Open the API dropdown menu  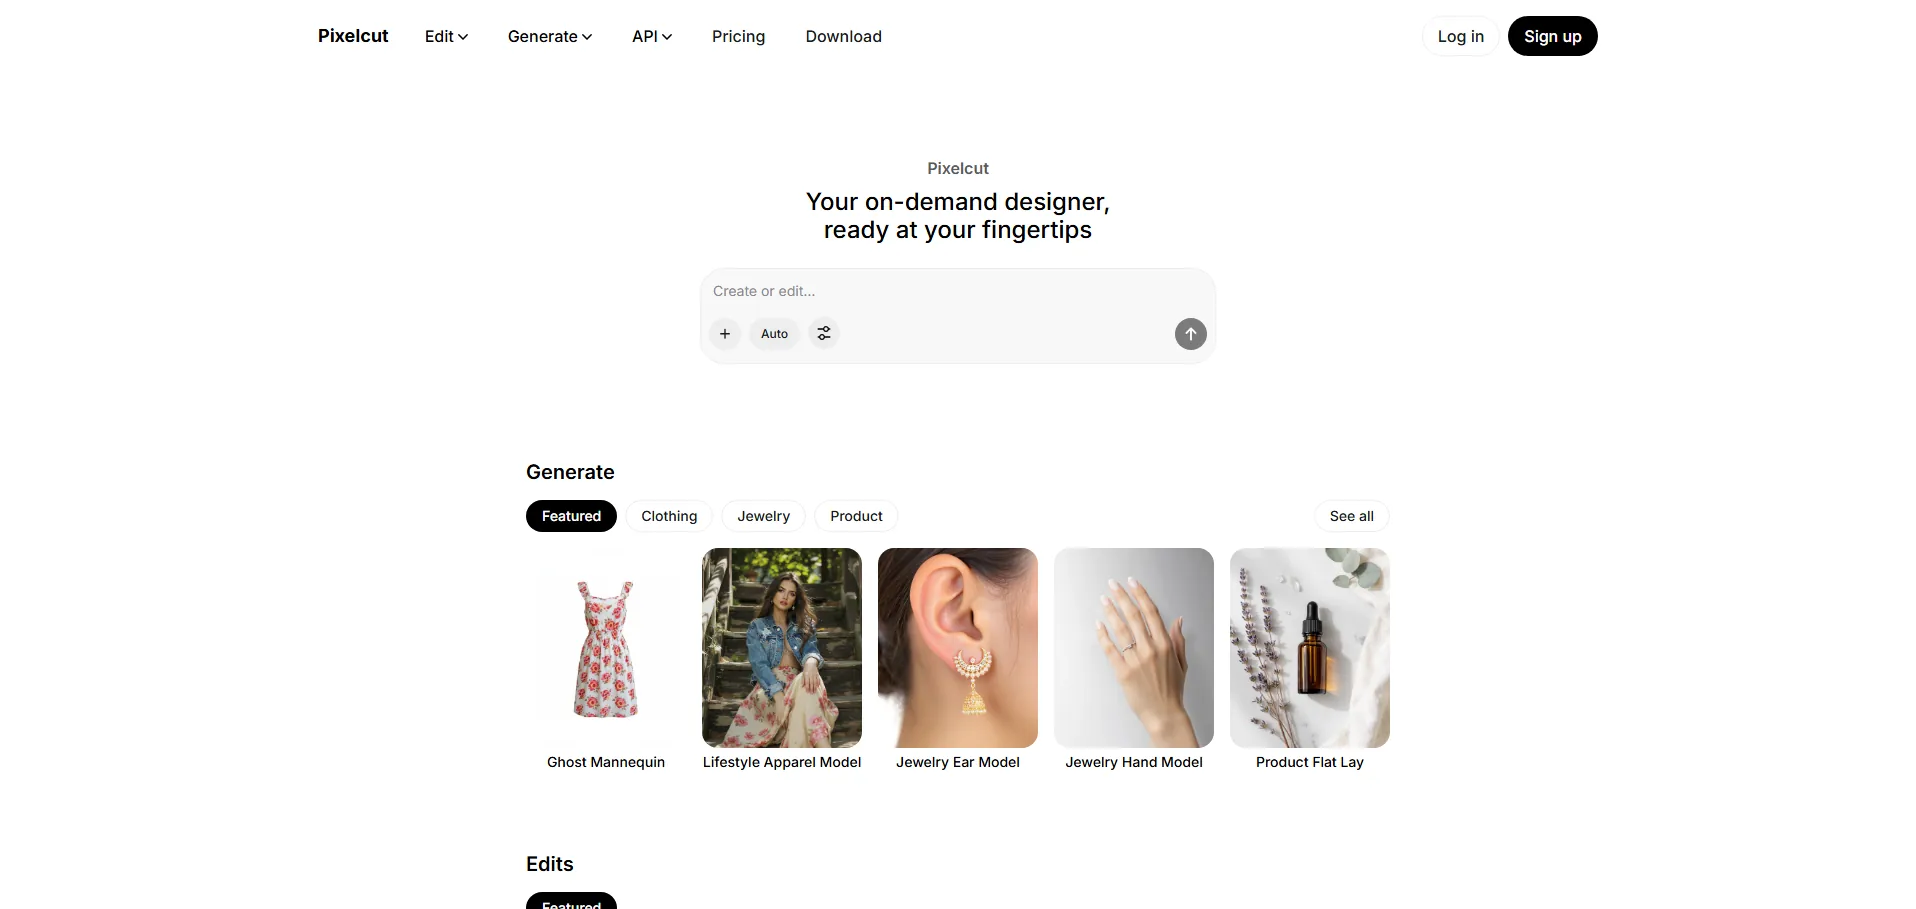pos(652,36)
